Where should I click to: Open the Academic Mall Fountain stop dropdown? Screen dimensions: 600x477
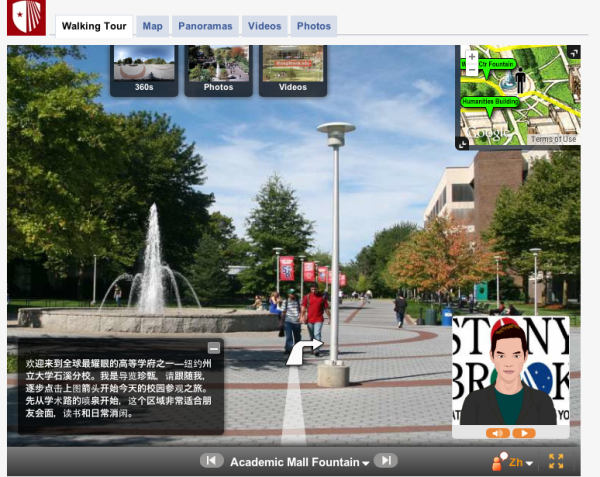[300, 462]
